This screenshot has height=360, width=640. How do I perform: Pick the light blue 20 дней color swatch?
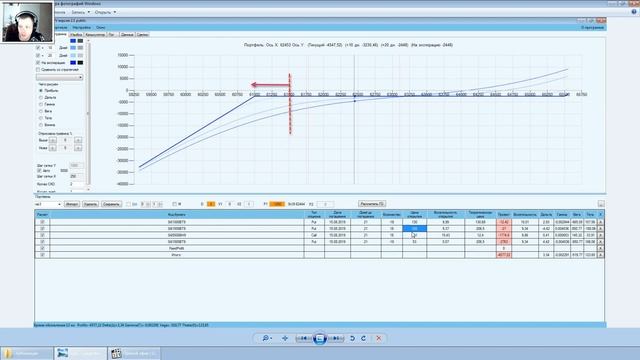pos(73,55)
